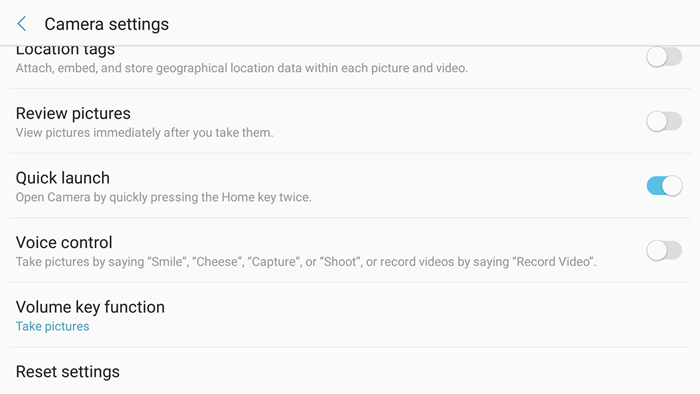
Task: Tap the partially hidden Location tags heading
Action: 66,50
